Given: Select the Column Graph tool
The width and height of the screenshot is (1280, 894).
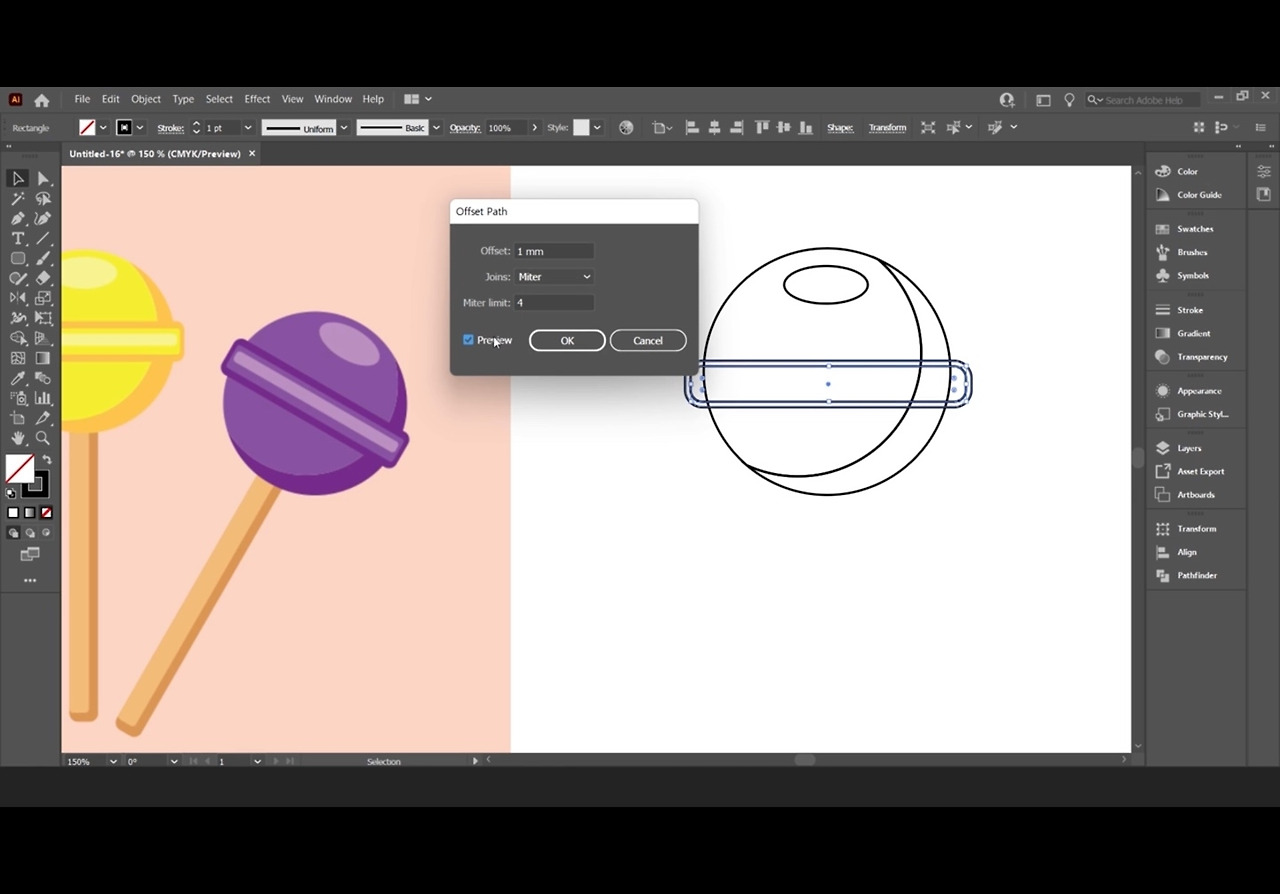Looking at the screenshot, I should pos(43,398).
